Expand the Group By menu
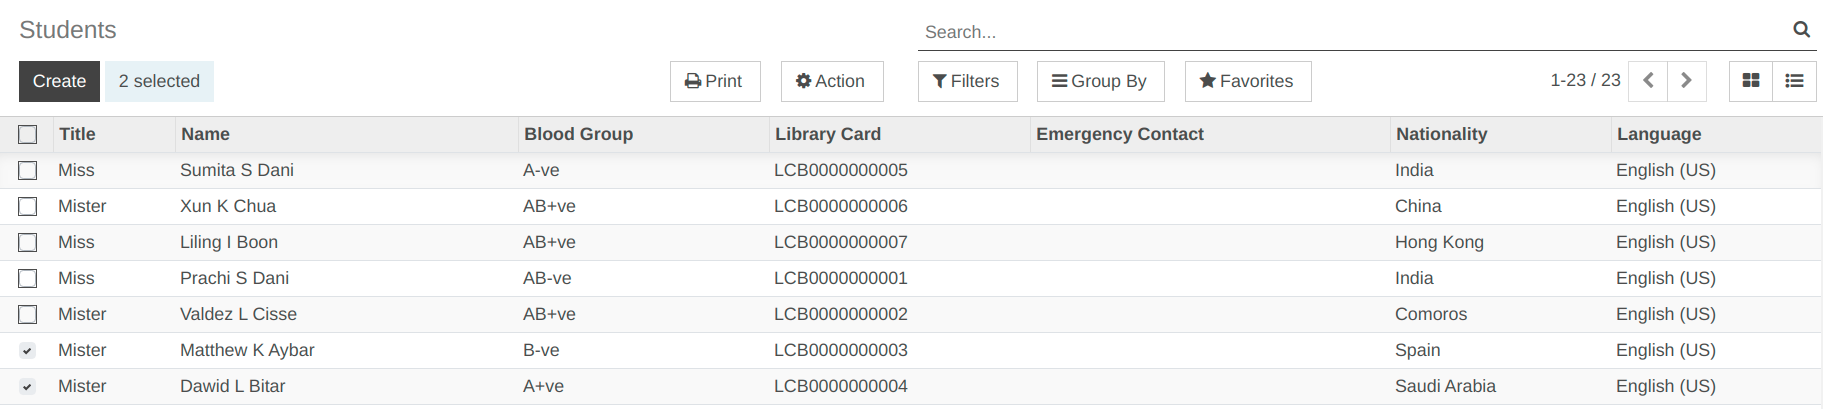The height and width of the screenshot is (409, 1823). (x=1100, y=81)
